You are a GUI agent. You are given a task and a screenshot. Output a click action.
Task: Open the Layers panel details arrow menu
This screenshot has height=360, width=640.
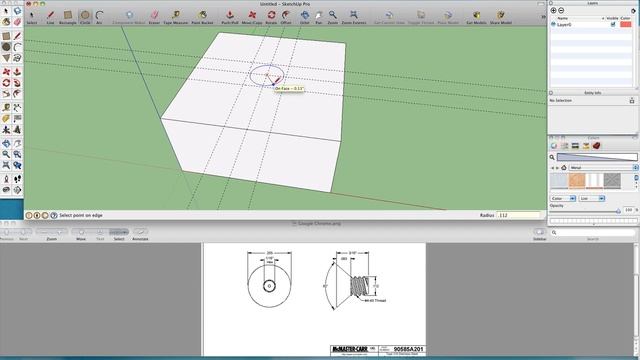tap(633, 11)
